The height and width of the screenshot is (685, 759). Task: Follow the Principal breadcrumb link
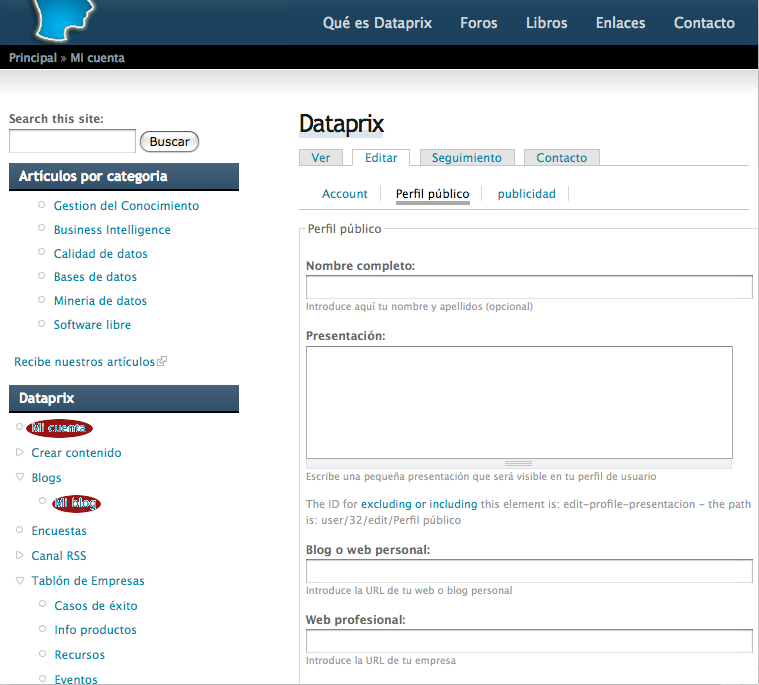[x=33, y=58]
